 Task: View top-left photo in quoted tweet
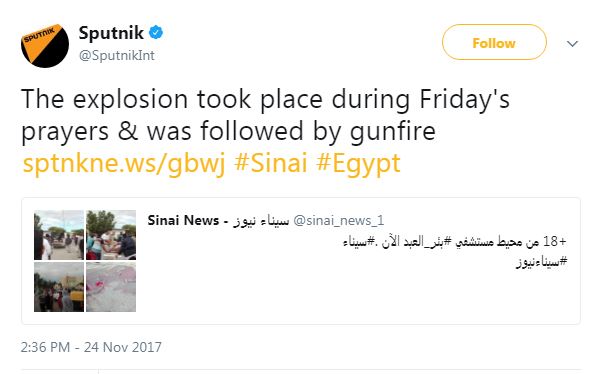(59, 235)
